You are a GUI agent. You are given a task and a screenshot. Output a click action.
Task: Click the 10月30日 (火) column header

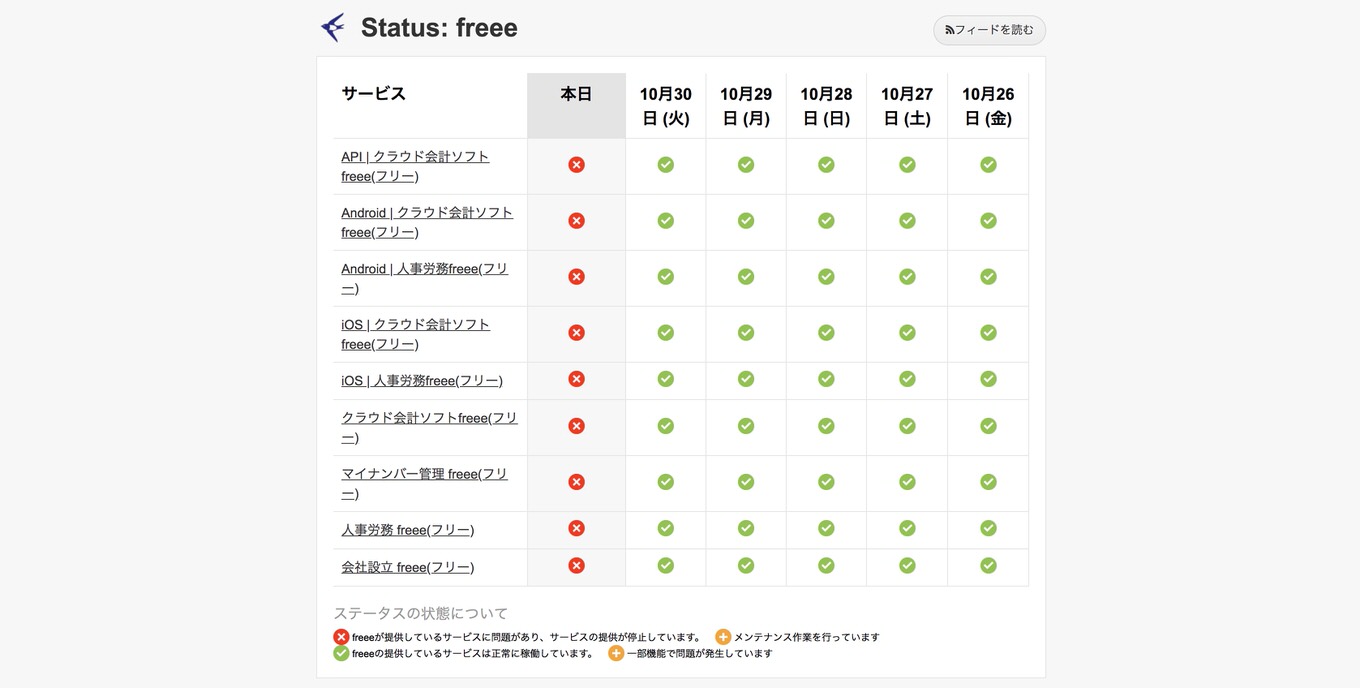tap(666, 106)
